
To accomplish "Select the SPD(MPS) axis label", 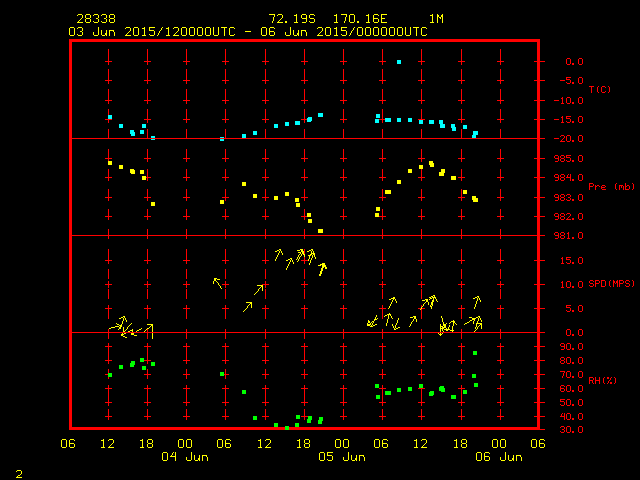I will 611,283.
